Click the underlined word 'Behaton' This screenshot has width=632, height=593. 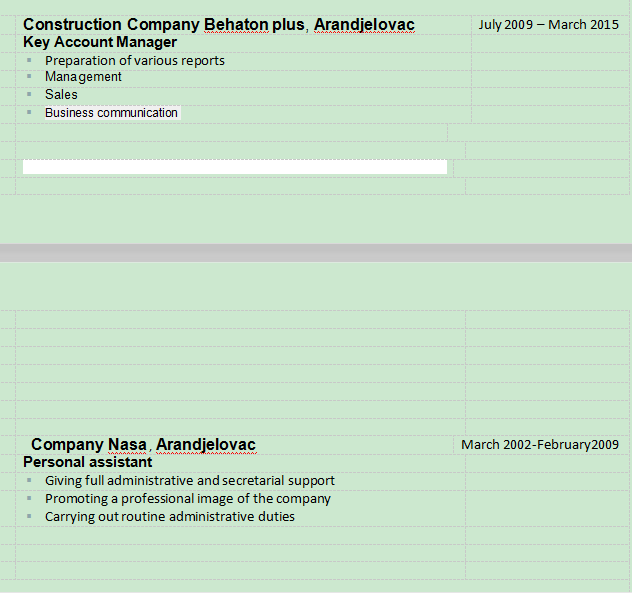pos(236,25)
